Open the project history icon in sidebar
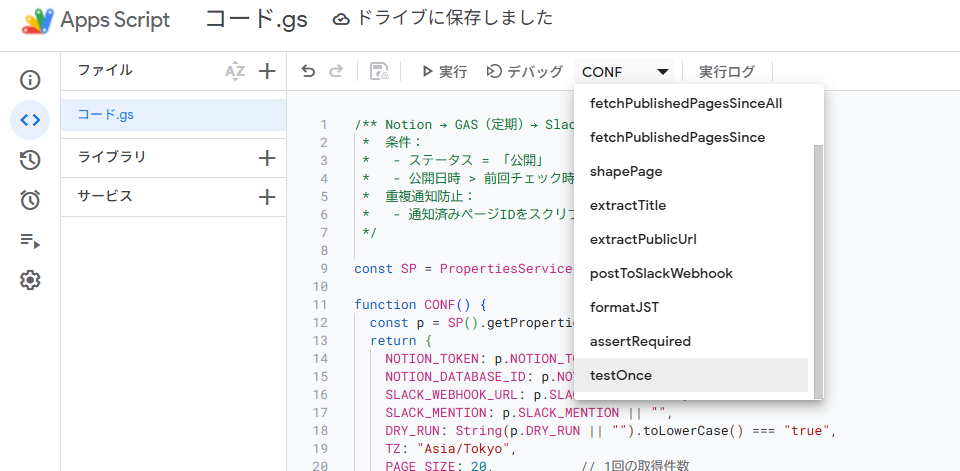960x471 pixels. pyautogui.click(x=30, y=160)
